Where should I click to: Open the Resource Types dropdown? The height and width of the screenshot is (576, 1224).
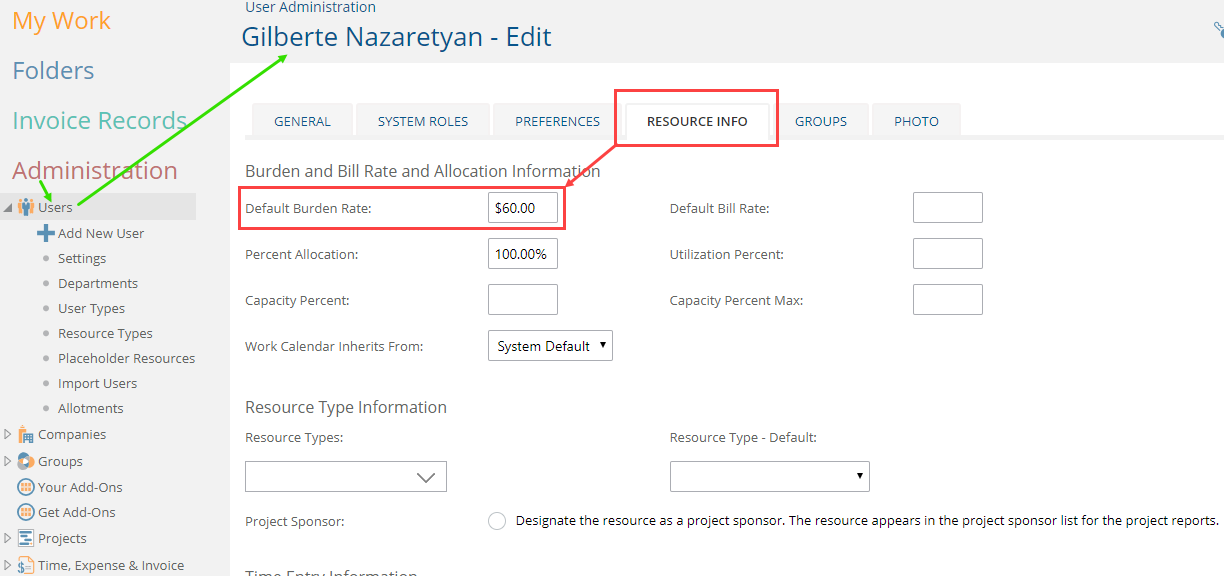tap(429, 476)
